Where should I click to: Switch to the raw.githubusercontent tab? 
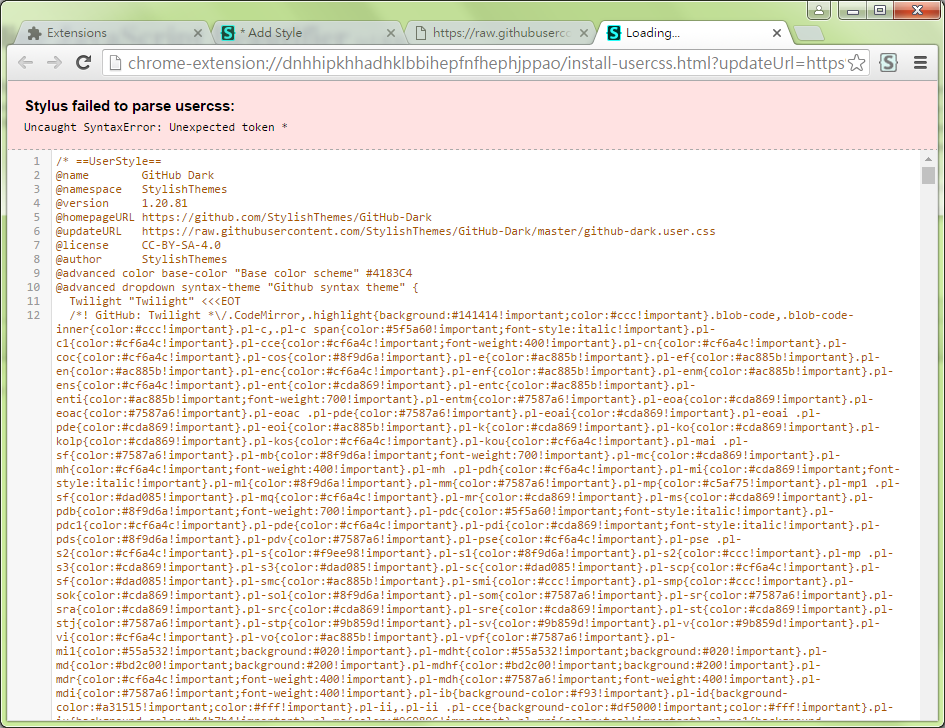tap(501, 33)
